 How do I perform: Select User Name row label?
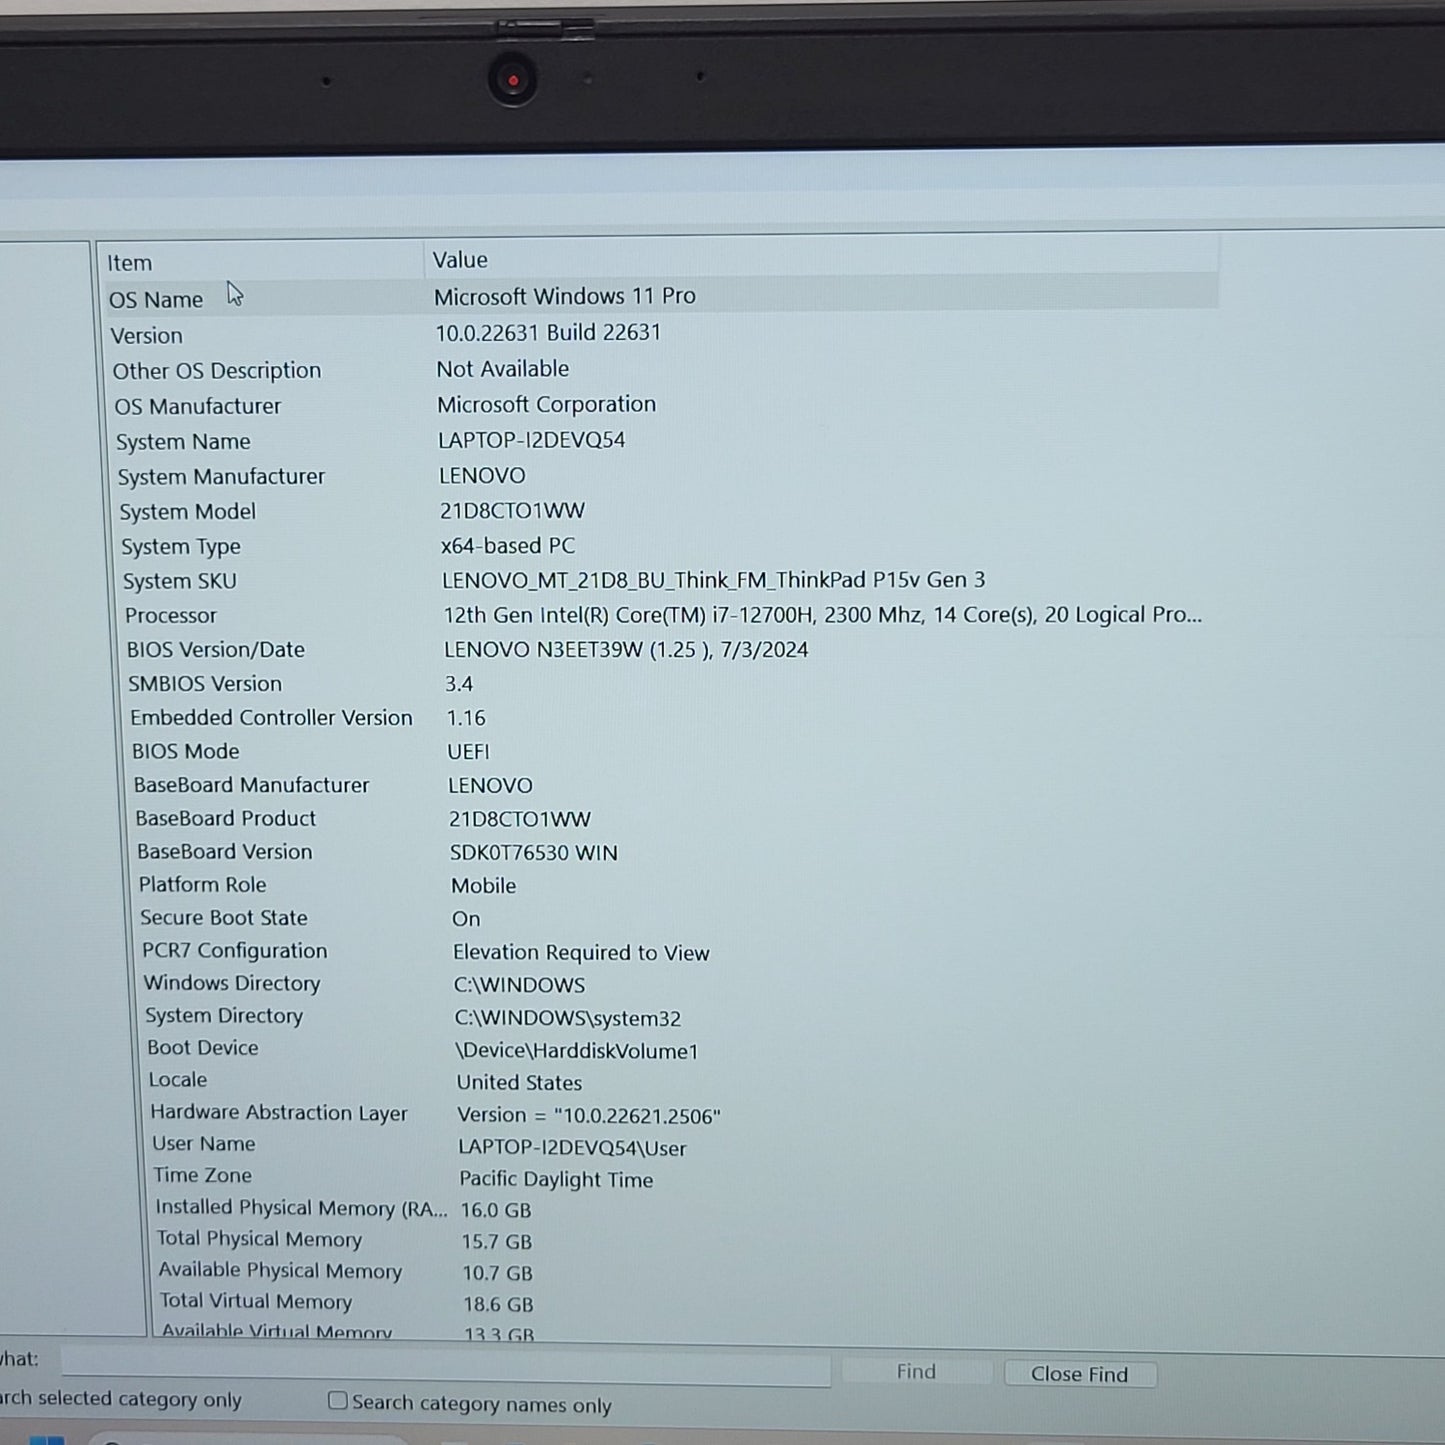[x=204, y=1143]
